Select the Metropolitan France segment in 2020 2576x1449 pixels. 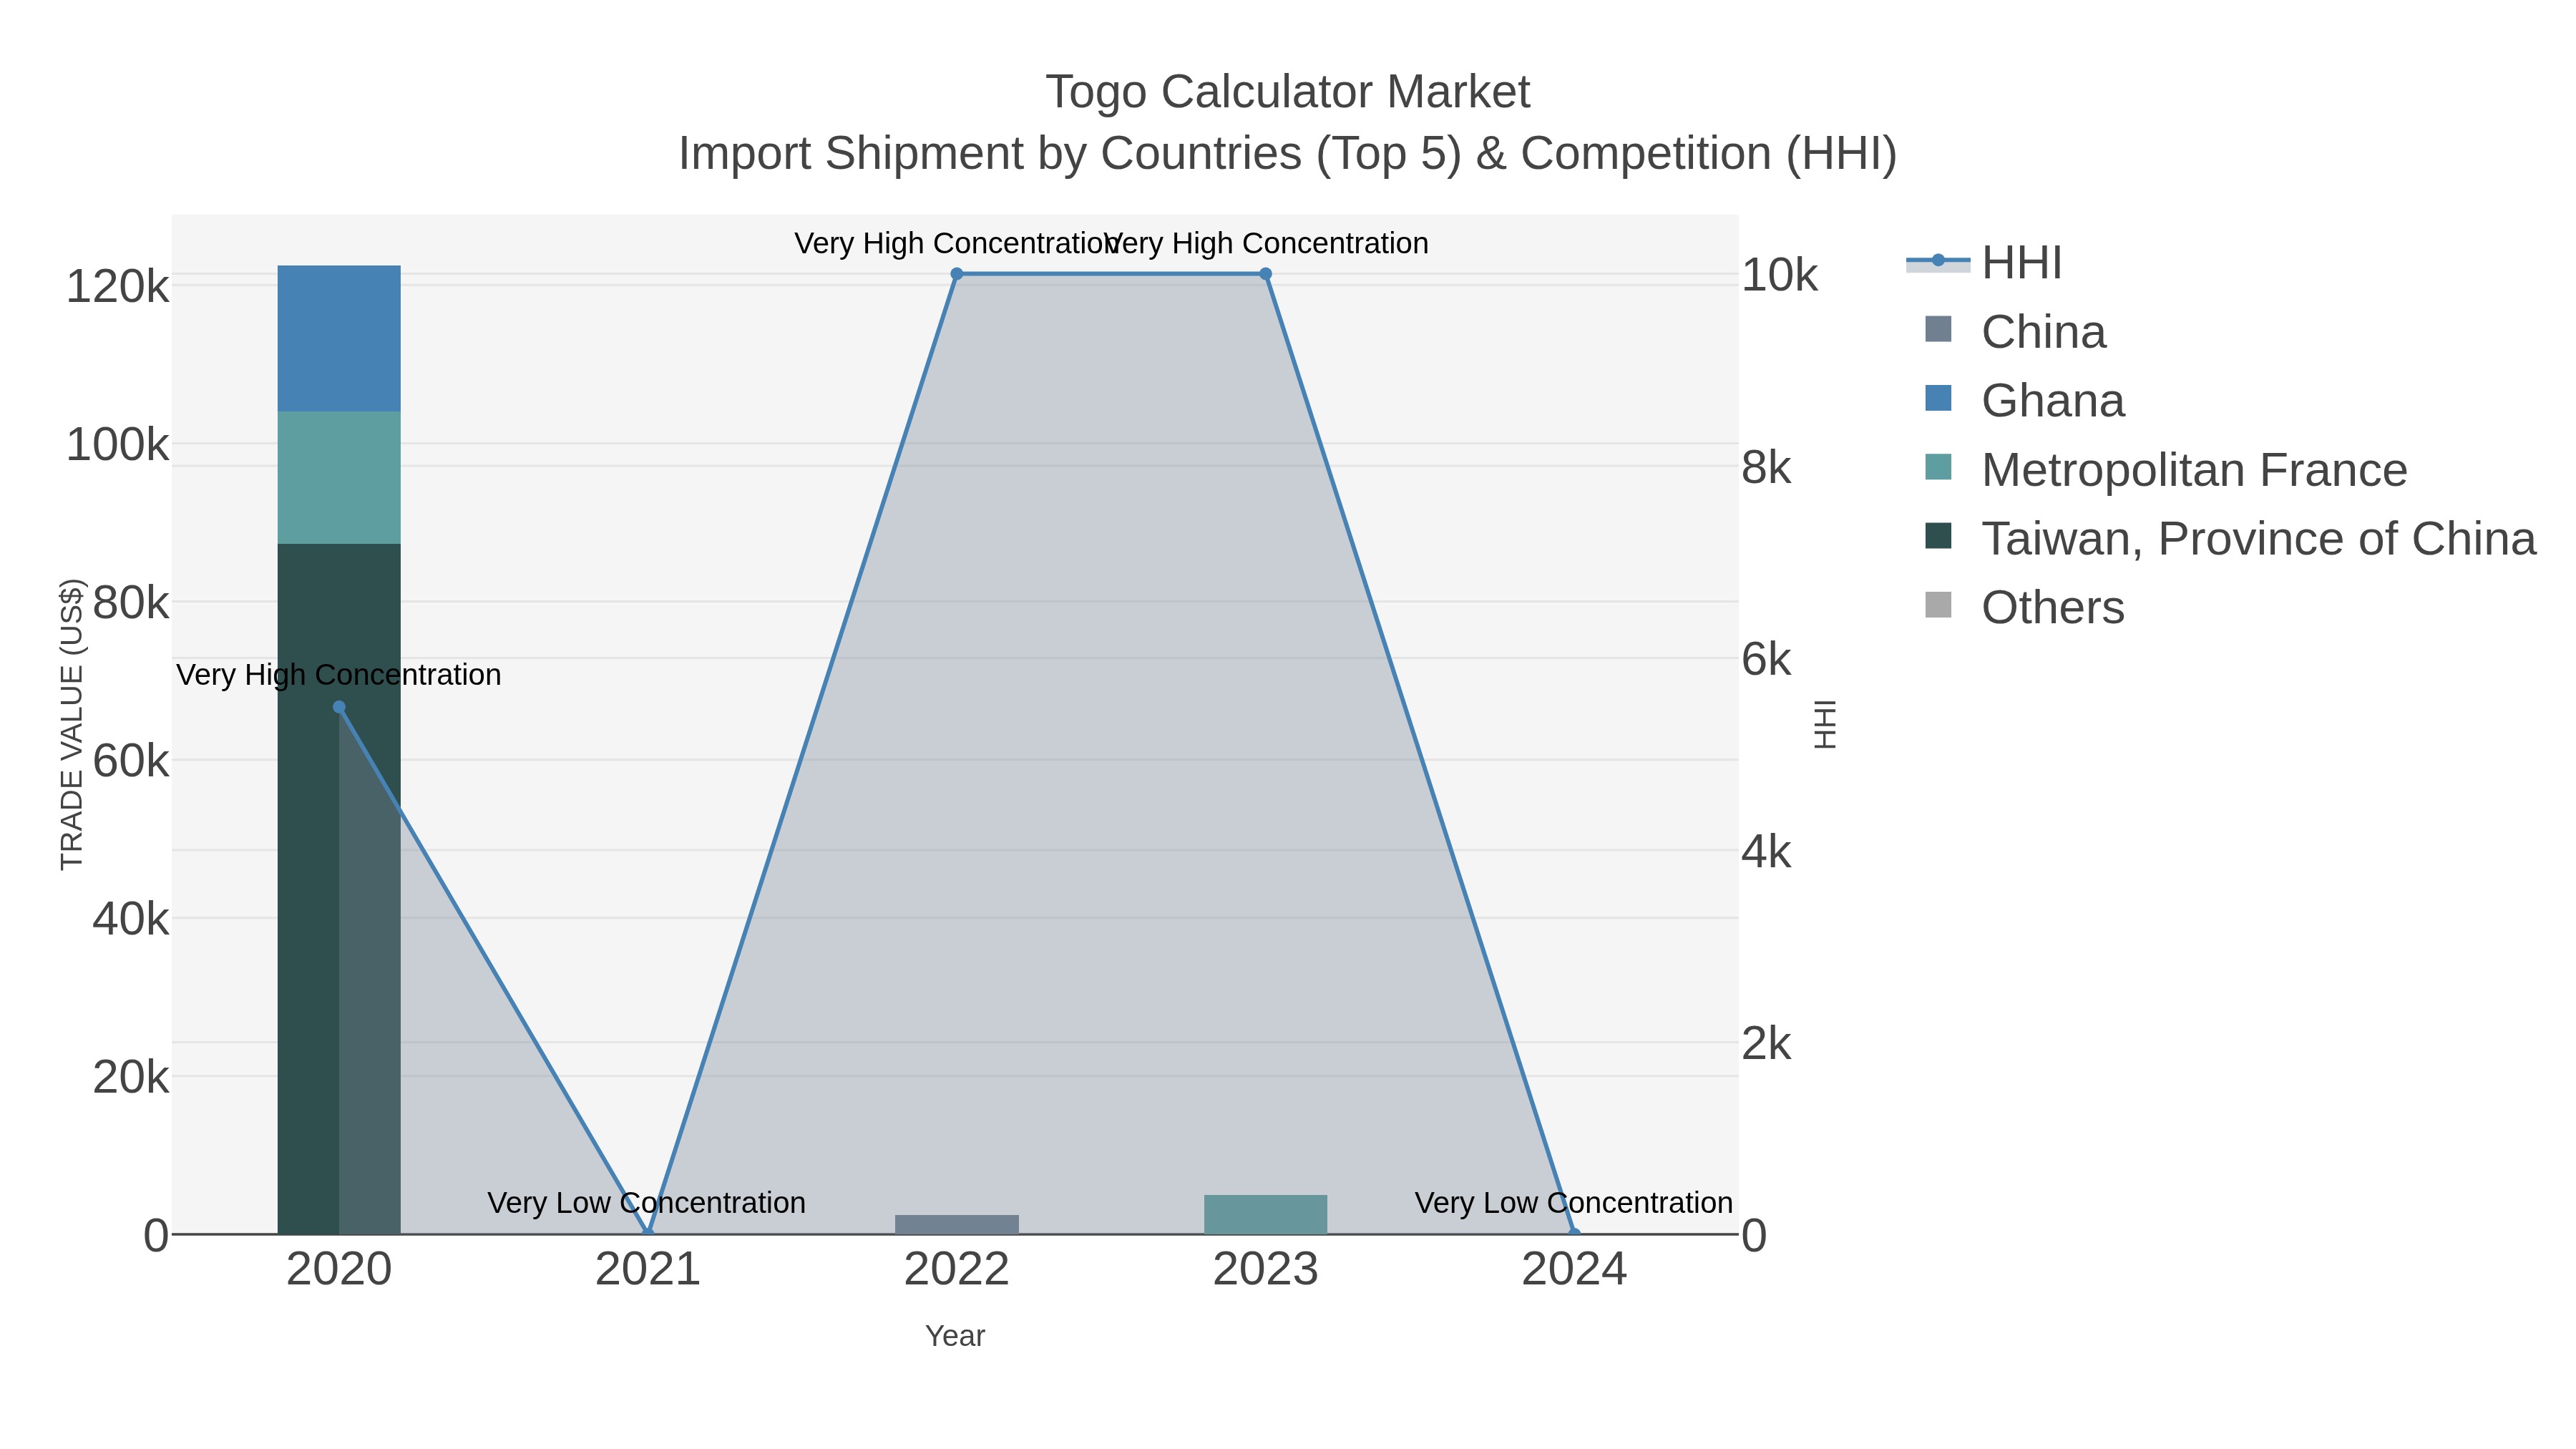[x=339, y=478]
